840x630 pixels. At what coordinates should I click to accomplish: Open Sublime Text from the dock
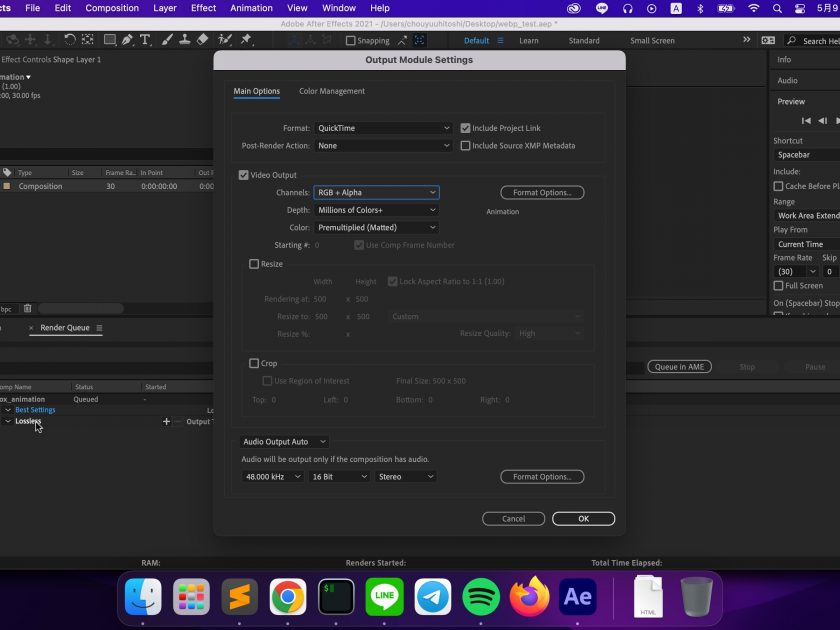(x=240, y=597)
